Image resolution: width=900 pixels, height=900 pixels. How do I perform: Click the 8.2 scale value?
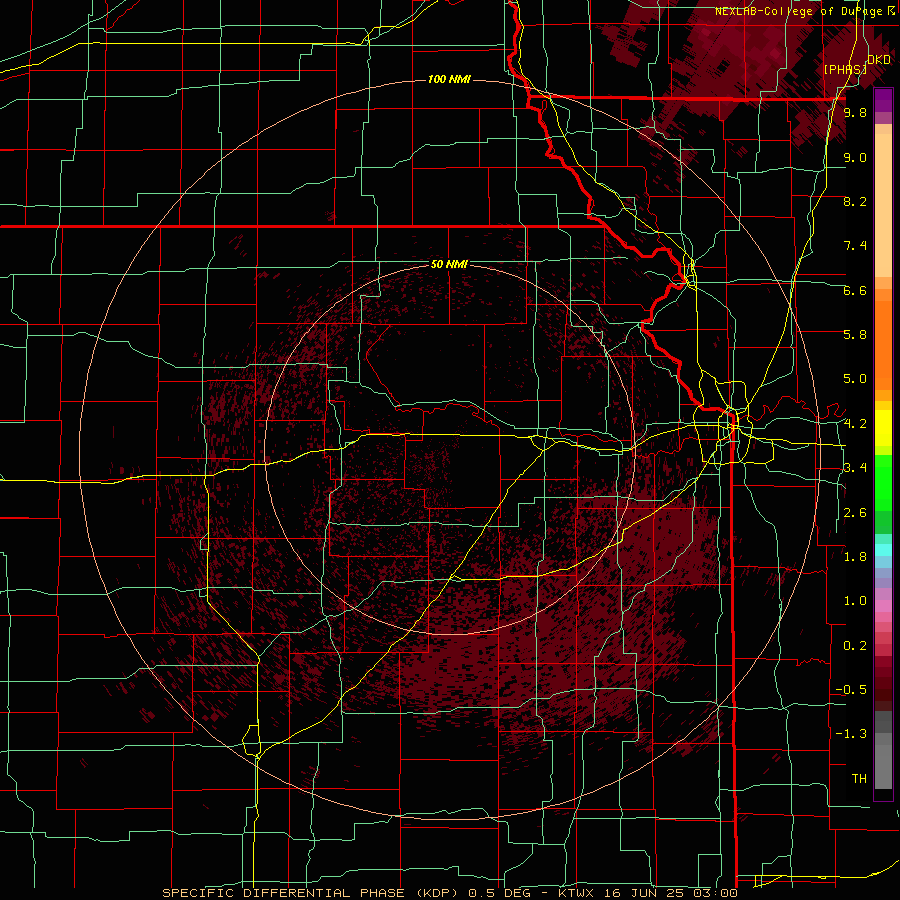[855, 201]
